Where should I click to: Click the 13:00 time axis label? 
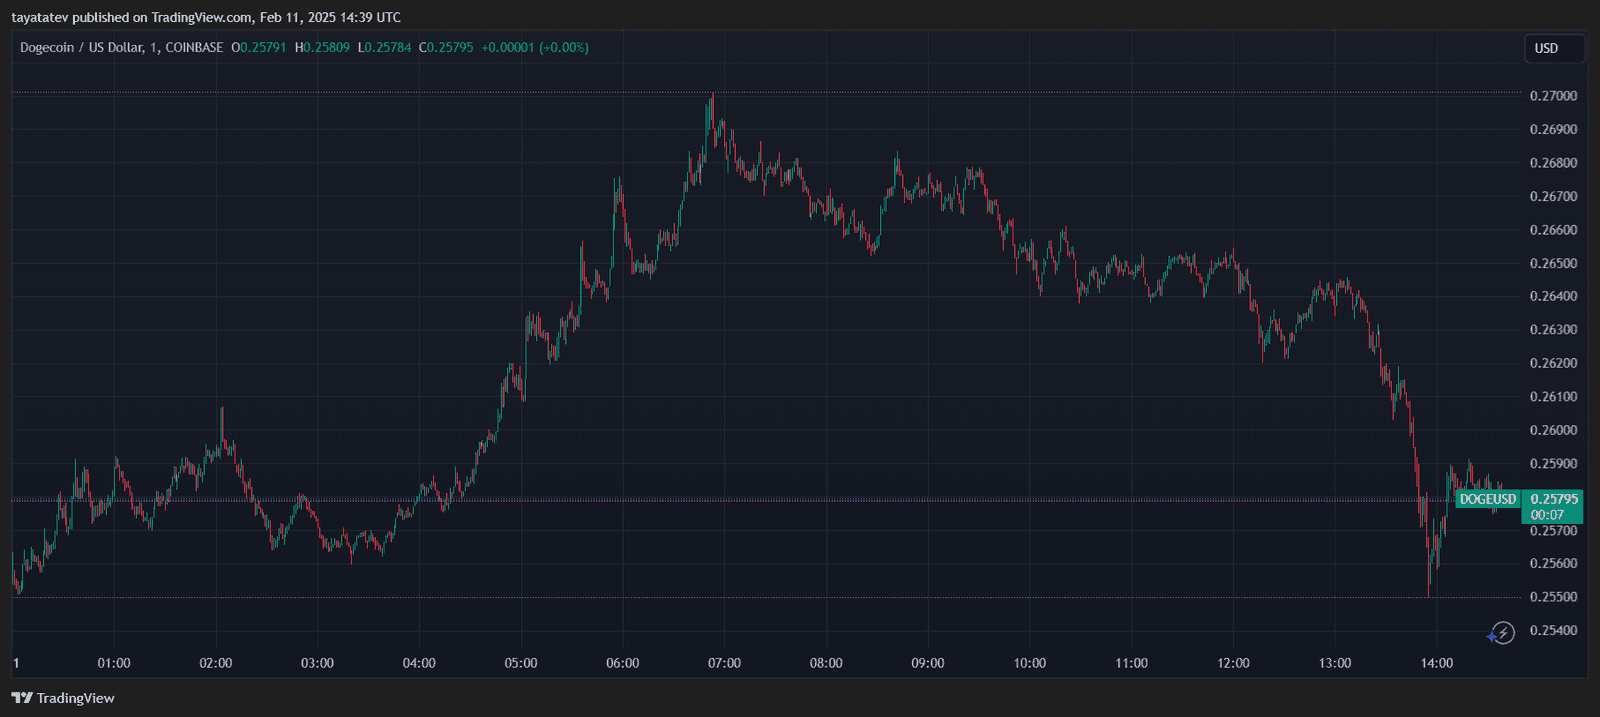point(1335,663)
